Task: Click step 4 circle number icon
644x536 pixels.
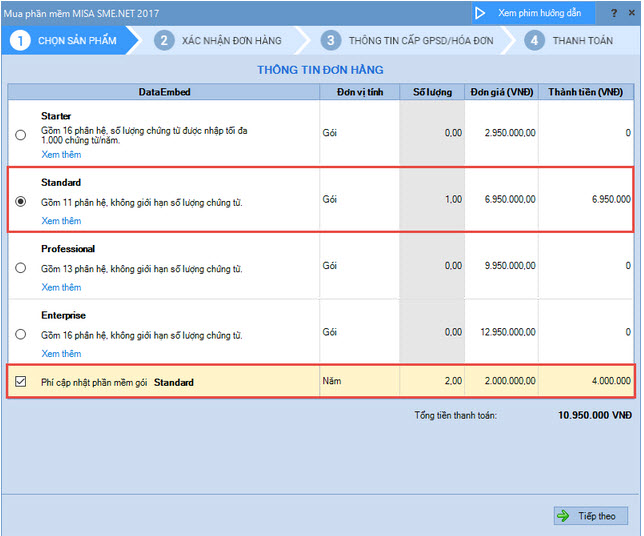Action: pyautogui.click(x=535, y=41)
